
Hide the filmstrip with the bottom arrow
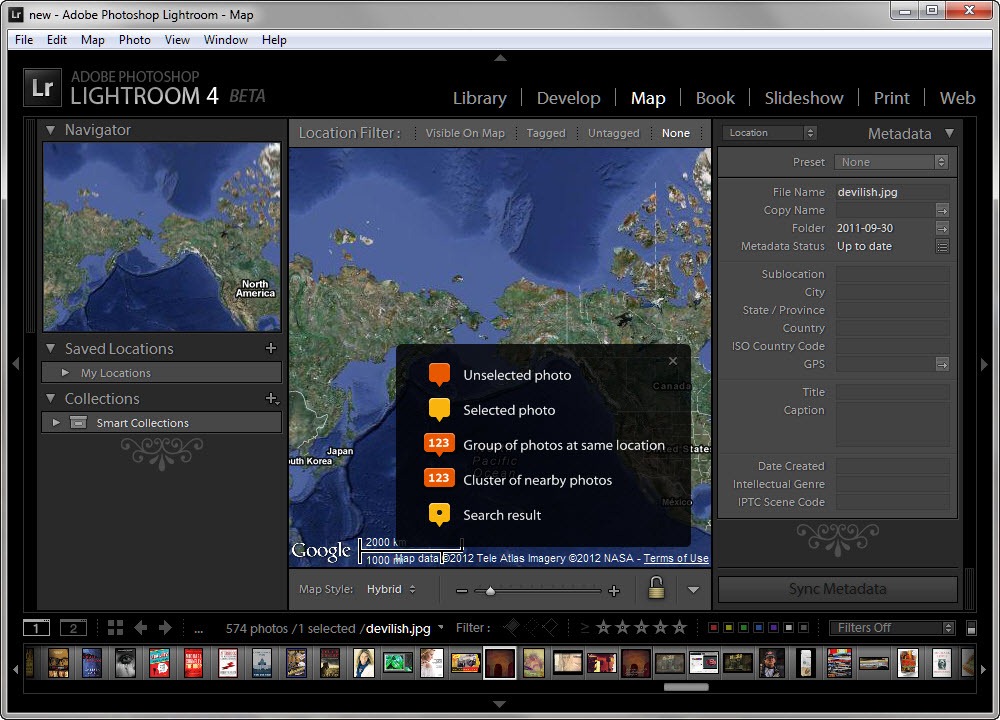click(500, 704)
